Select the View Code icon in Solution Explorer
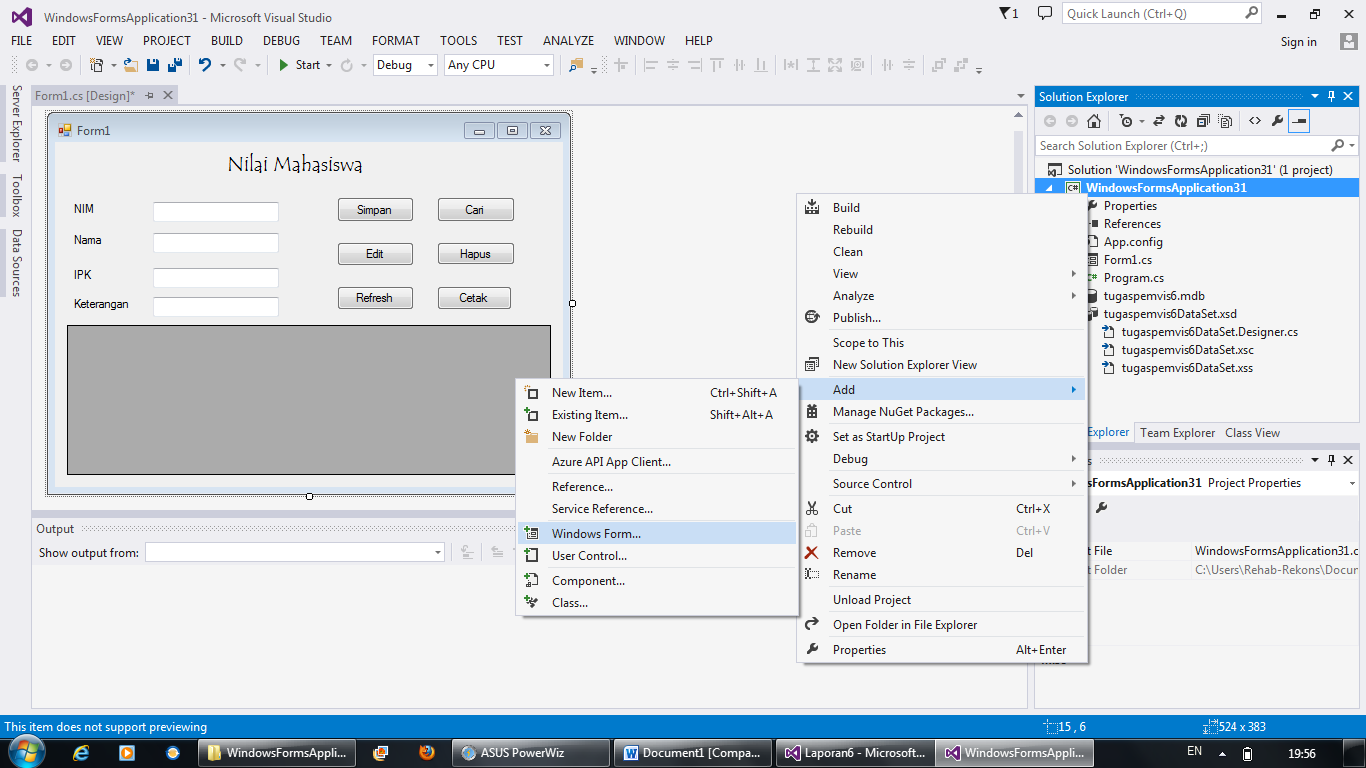Viewport: 1366px width, 768px height. [1254, 121]
